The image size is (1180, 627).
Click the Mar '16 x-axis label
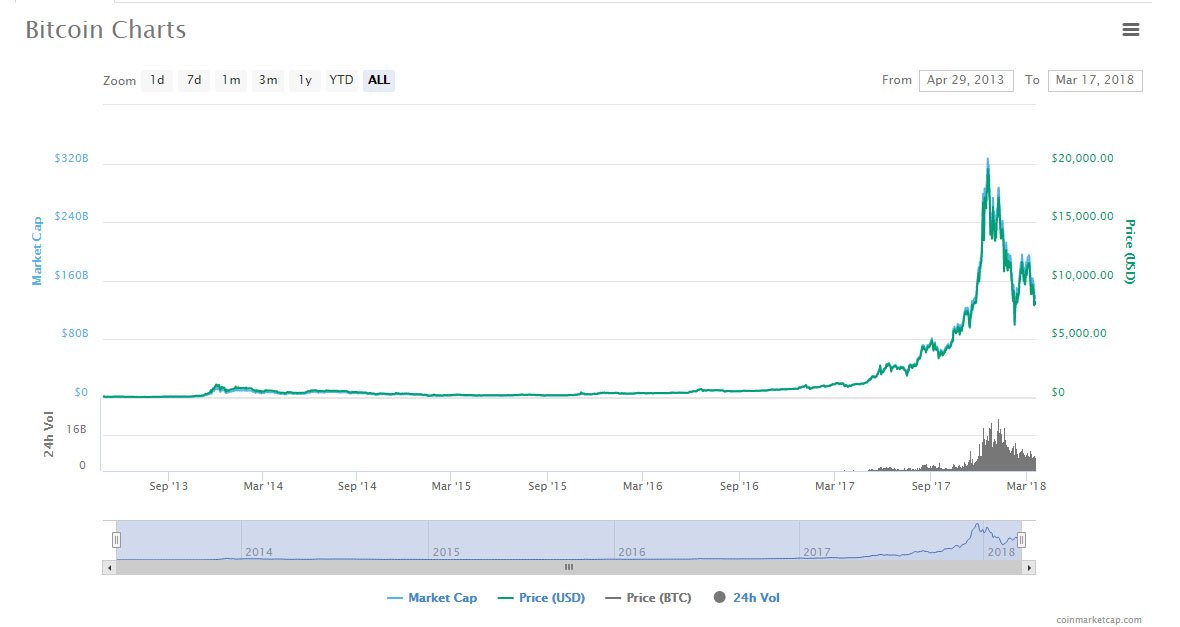[643, 486]
